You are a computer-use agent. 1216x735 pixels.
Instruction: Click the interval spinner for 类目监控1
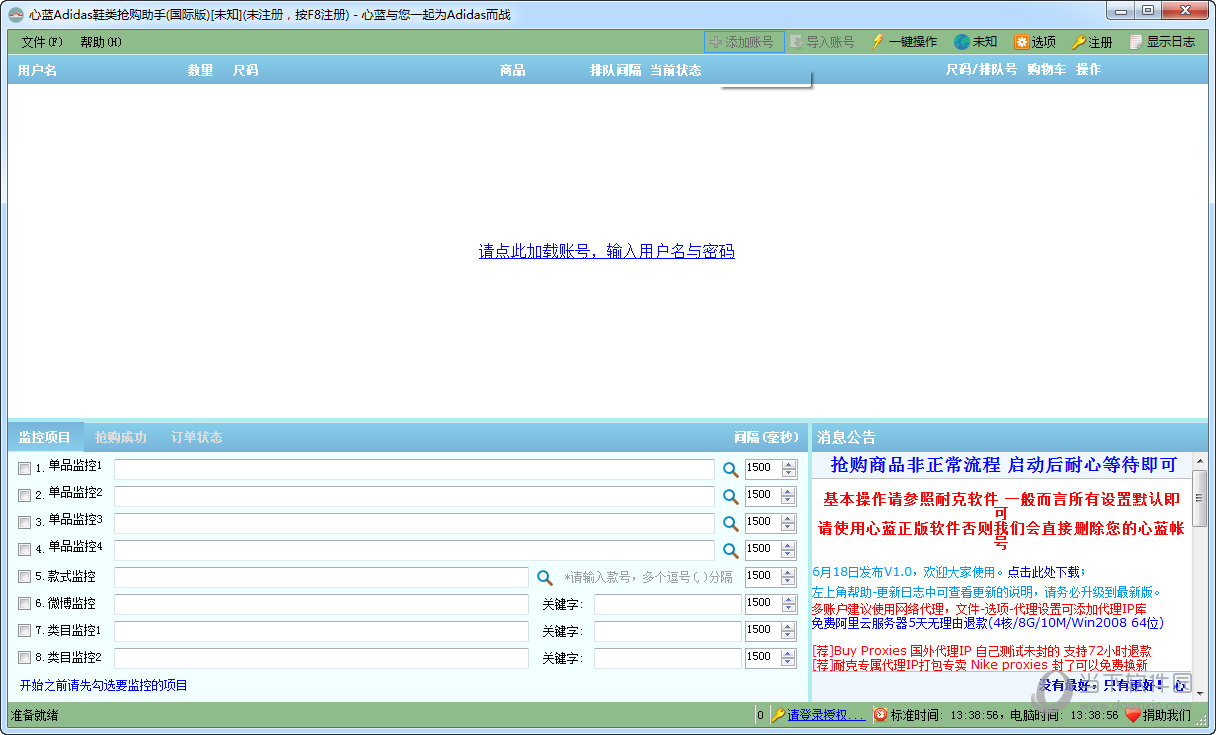tap(789, 630)
